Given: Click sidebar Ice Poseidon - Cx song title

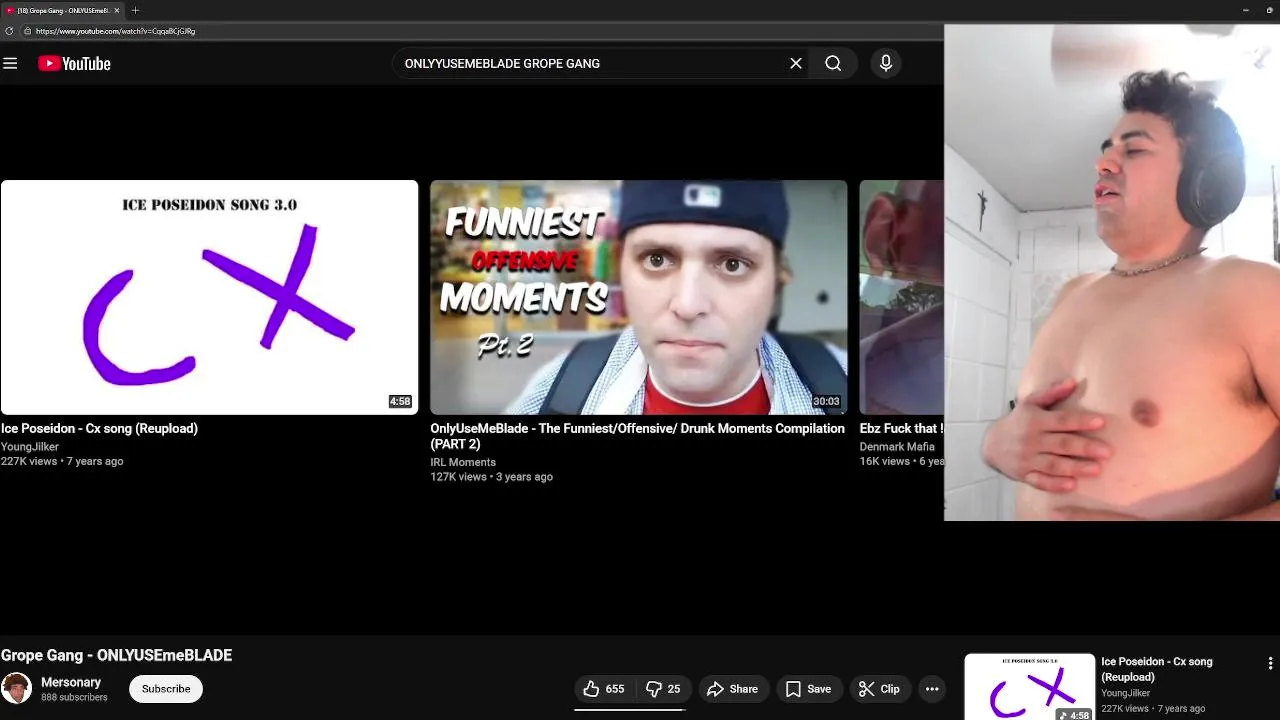Looking at the screenshot, I should pyautogui.click(x=1157, y=669).
